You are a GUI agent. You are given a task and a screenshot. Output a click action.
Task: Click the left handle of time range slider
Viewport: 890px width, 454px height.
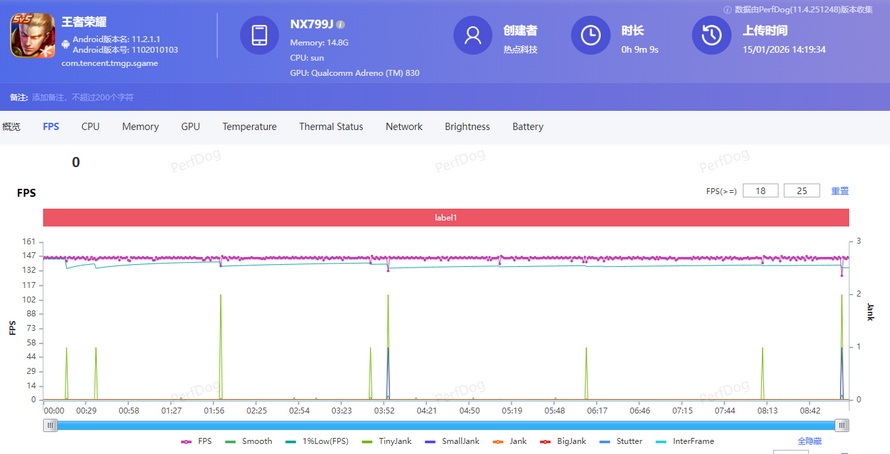point(51,425)
